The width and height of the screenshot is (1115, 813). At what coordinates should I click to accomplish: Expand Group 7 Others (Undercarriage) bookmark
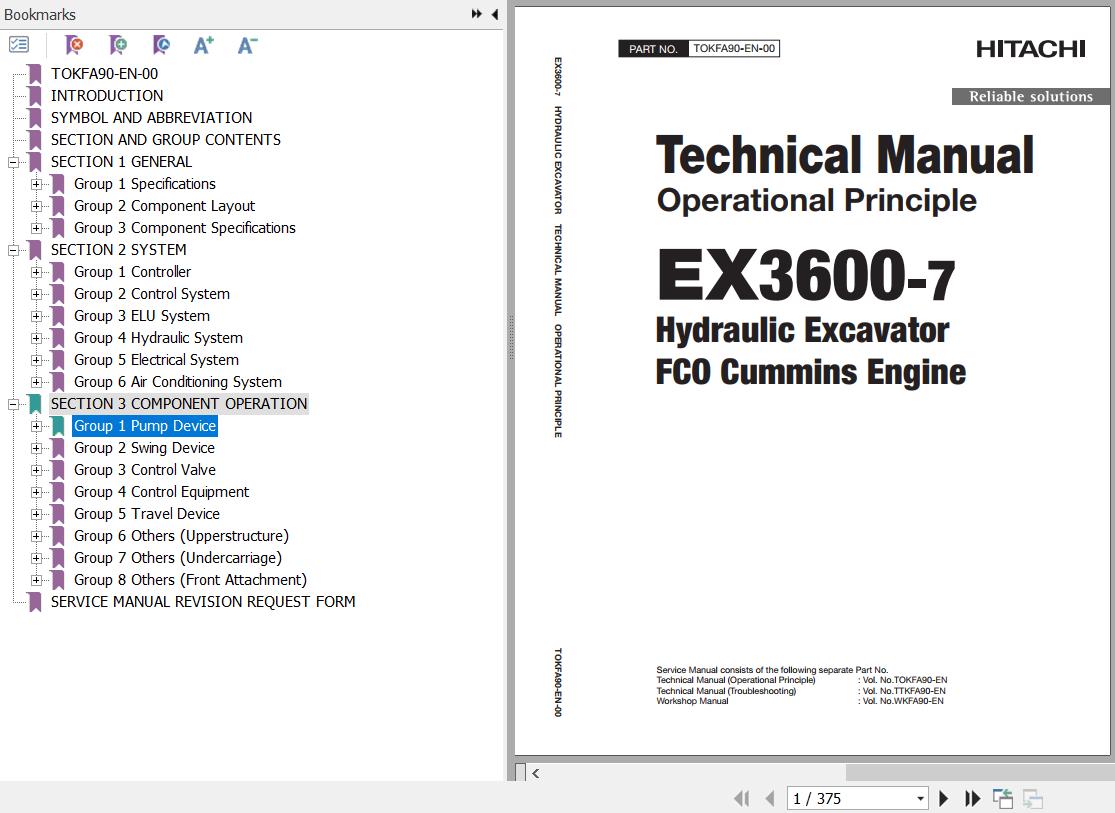click(36, 558)
